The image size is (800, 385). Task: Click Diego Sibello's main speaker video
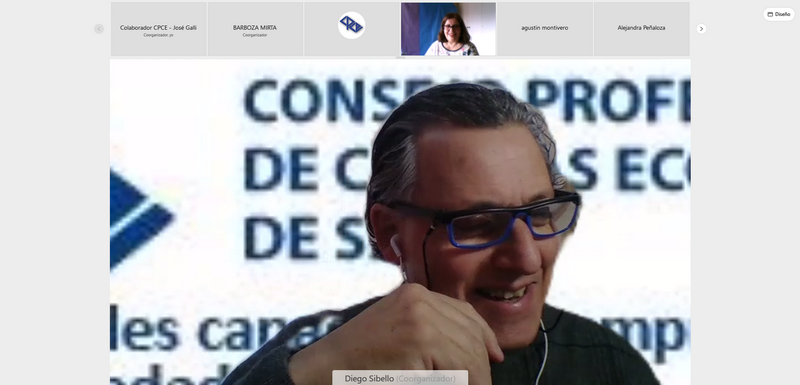pos(400,222)
